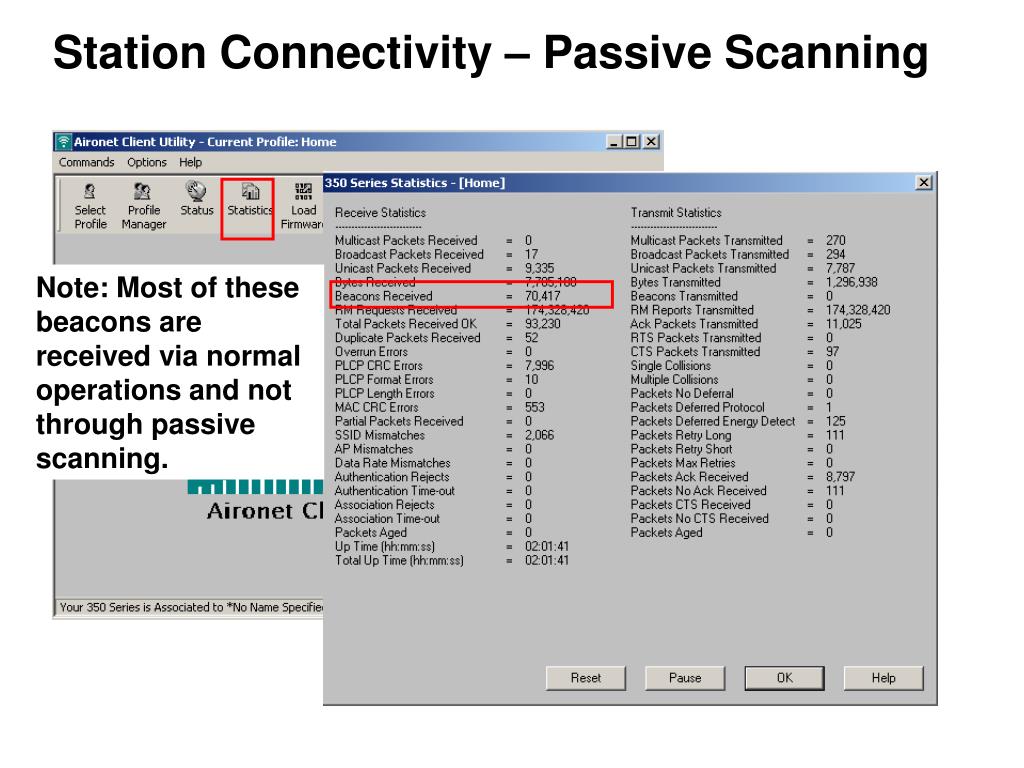The image size is (1024, 768).
Task: Click the Receive Statistics heading
Action: point(380,213)
